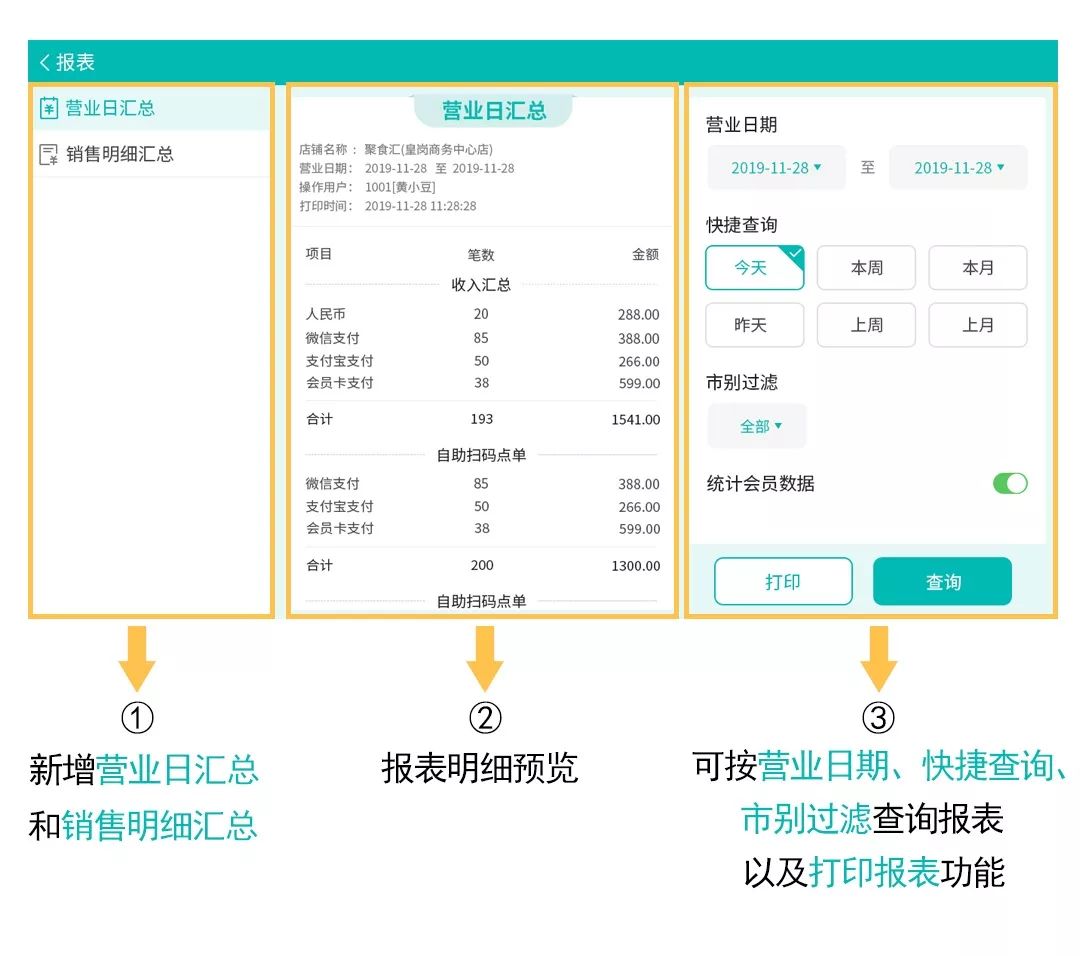Select 本周 quick query option
The height and width of the screenshot is (956, 1080).
click(866, 268)
